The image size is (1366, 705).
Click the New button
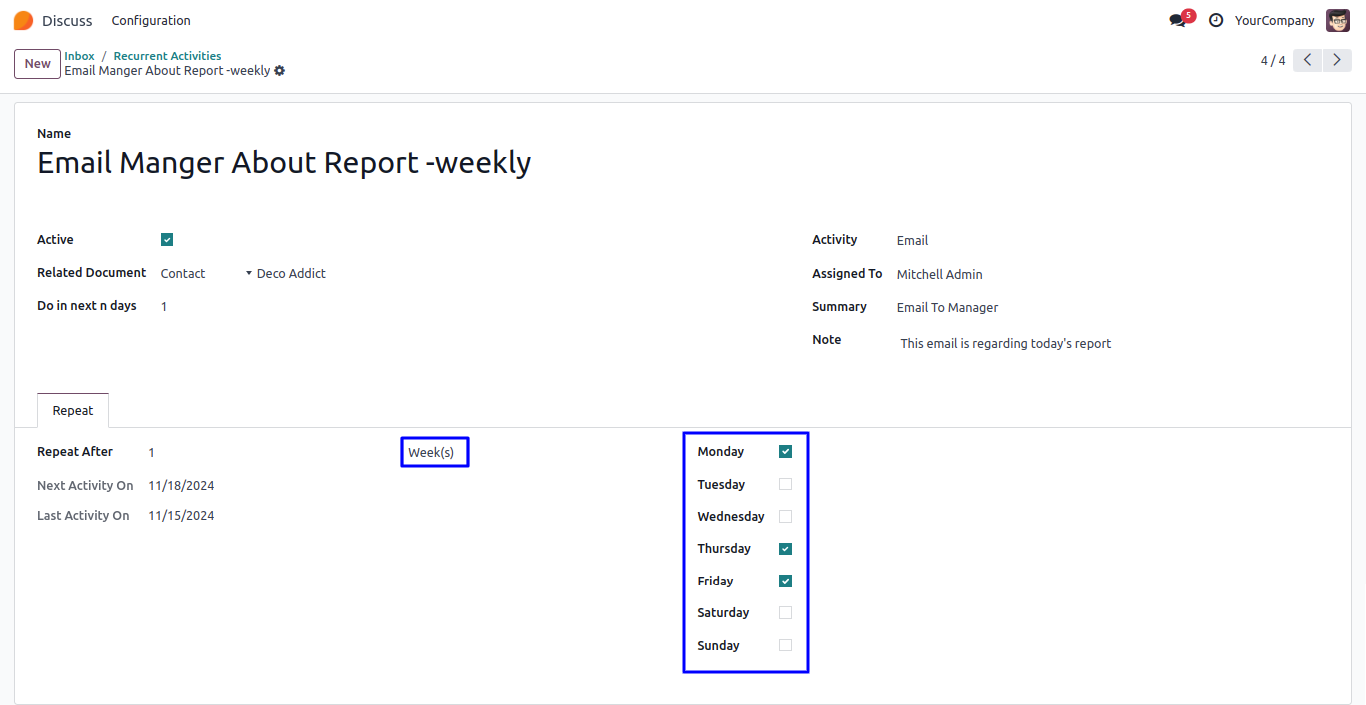[38, 64]
